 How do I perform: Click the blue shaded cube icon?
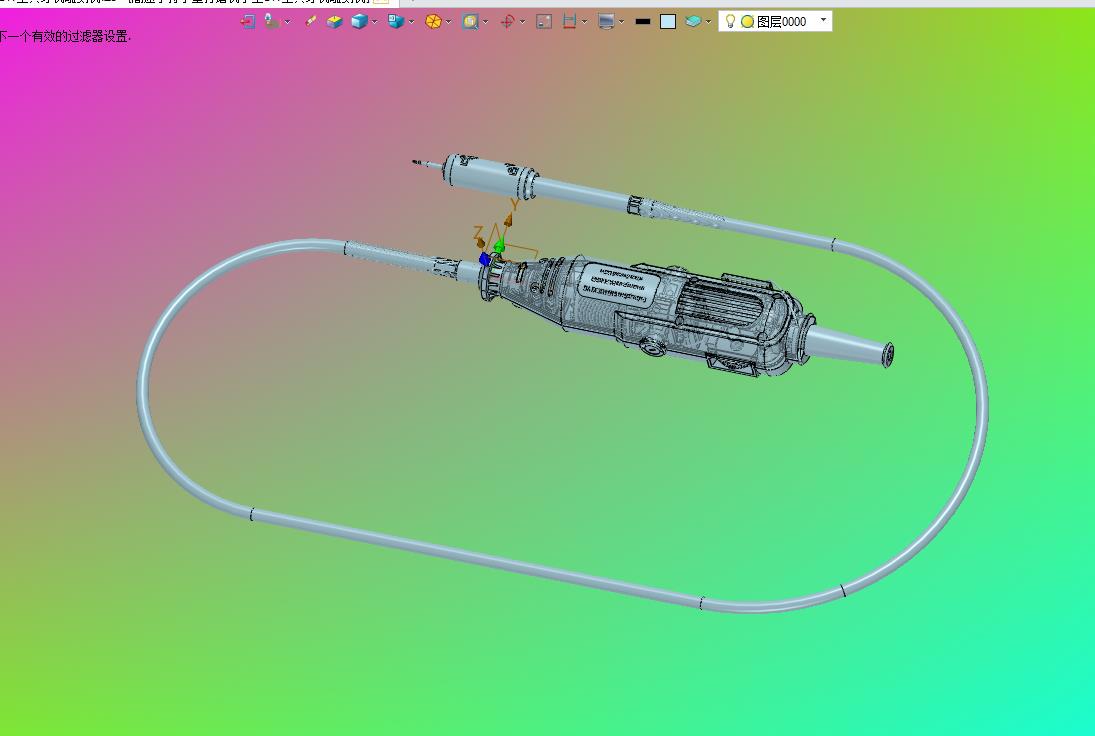click(x=359, y=22)
